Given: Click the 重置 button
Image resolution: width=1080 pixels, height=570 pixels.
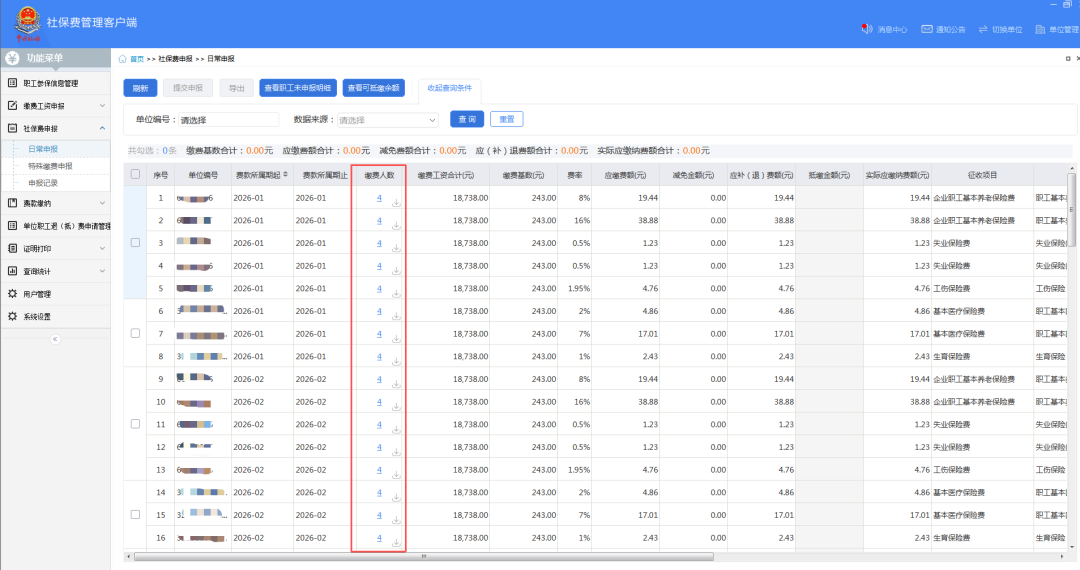Looking at the screenshot, I should point(507,119).
